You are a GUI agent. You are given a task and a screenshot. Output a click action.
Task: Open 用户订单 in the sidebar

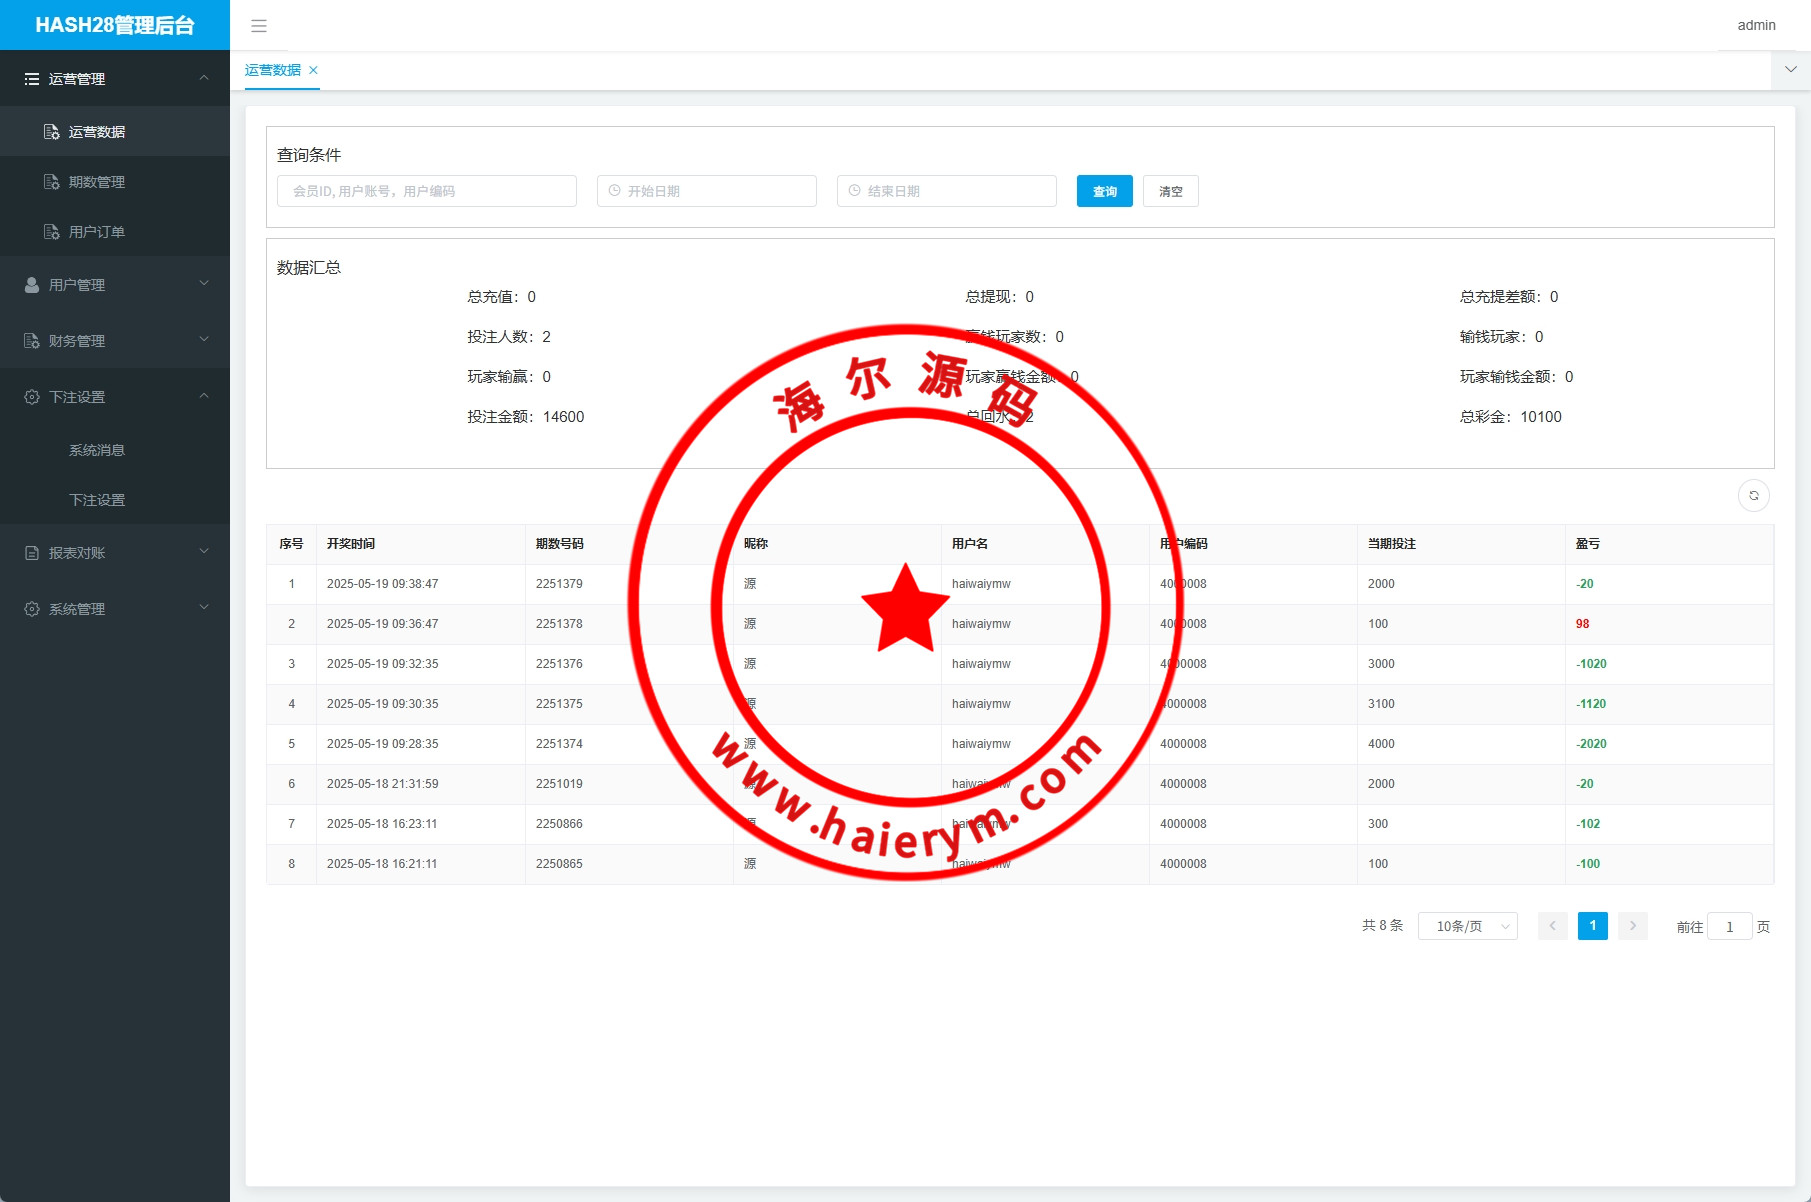96,232
